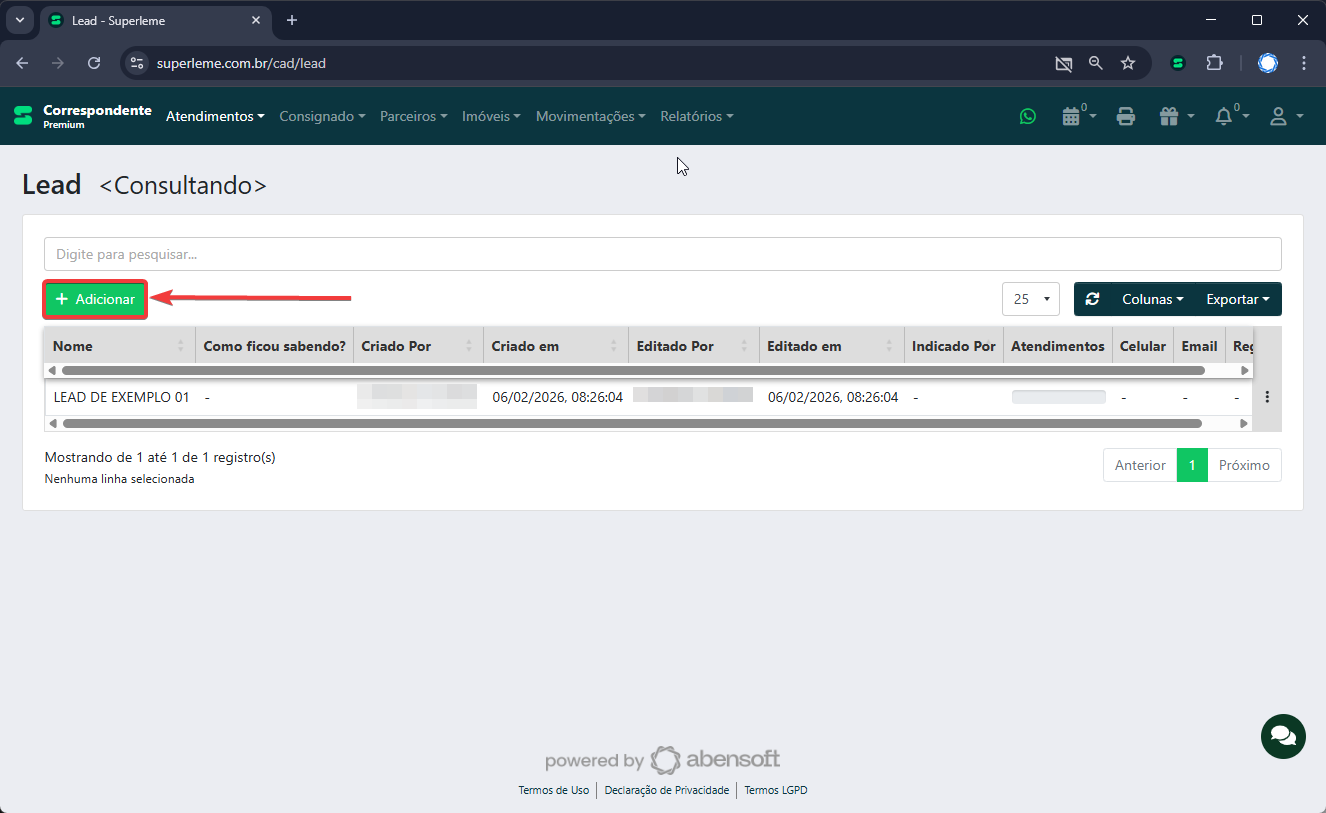Open the calendar icon dropdown
Image resolution: width=1326 pixels, height=813 pixels.
[1077, 116]
